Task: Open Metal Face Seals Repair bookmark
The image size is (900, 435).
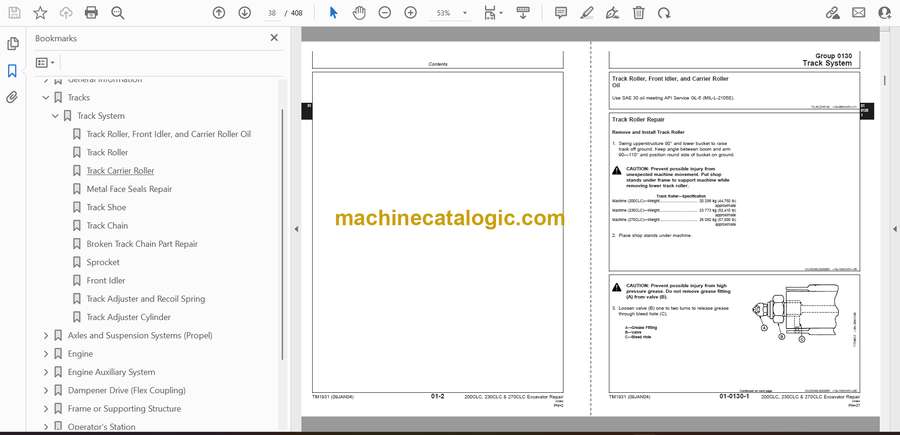Action: pos(129,189)
